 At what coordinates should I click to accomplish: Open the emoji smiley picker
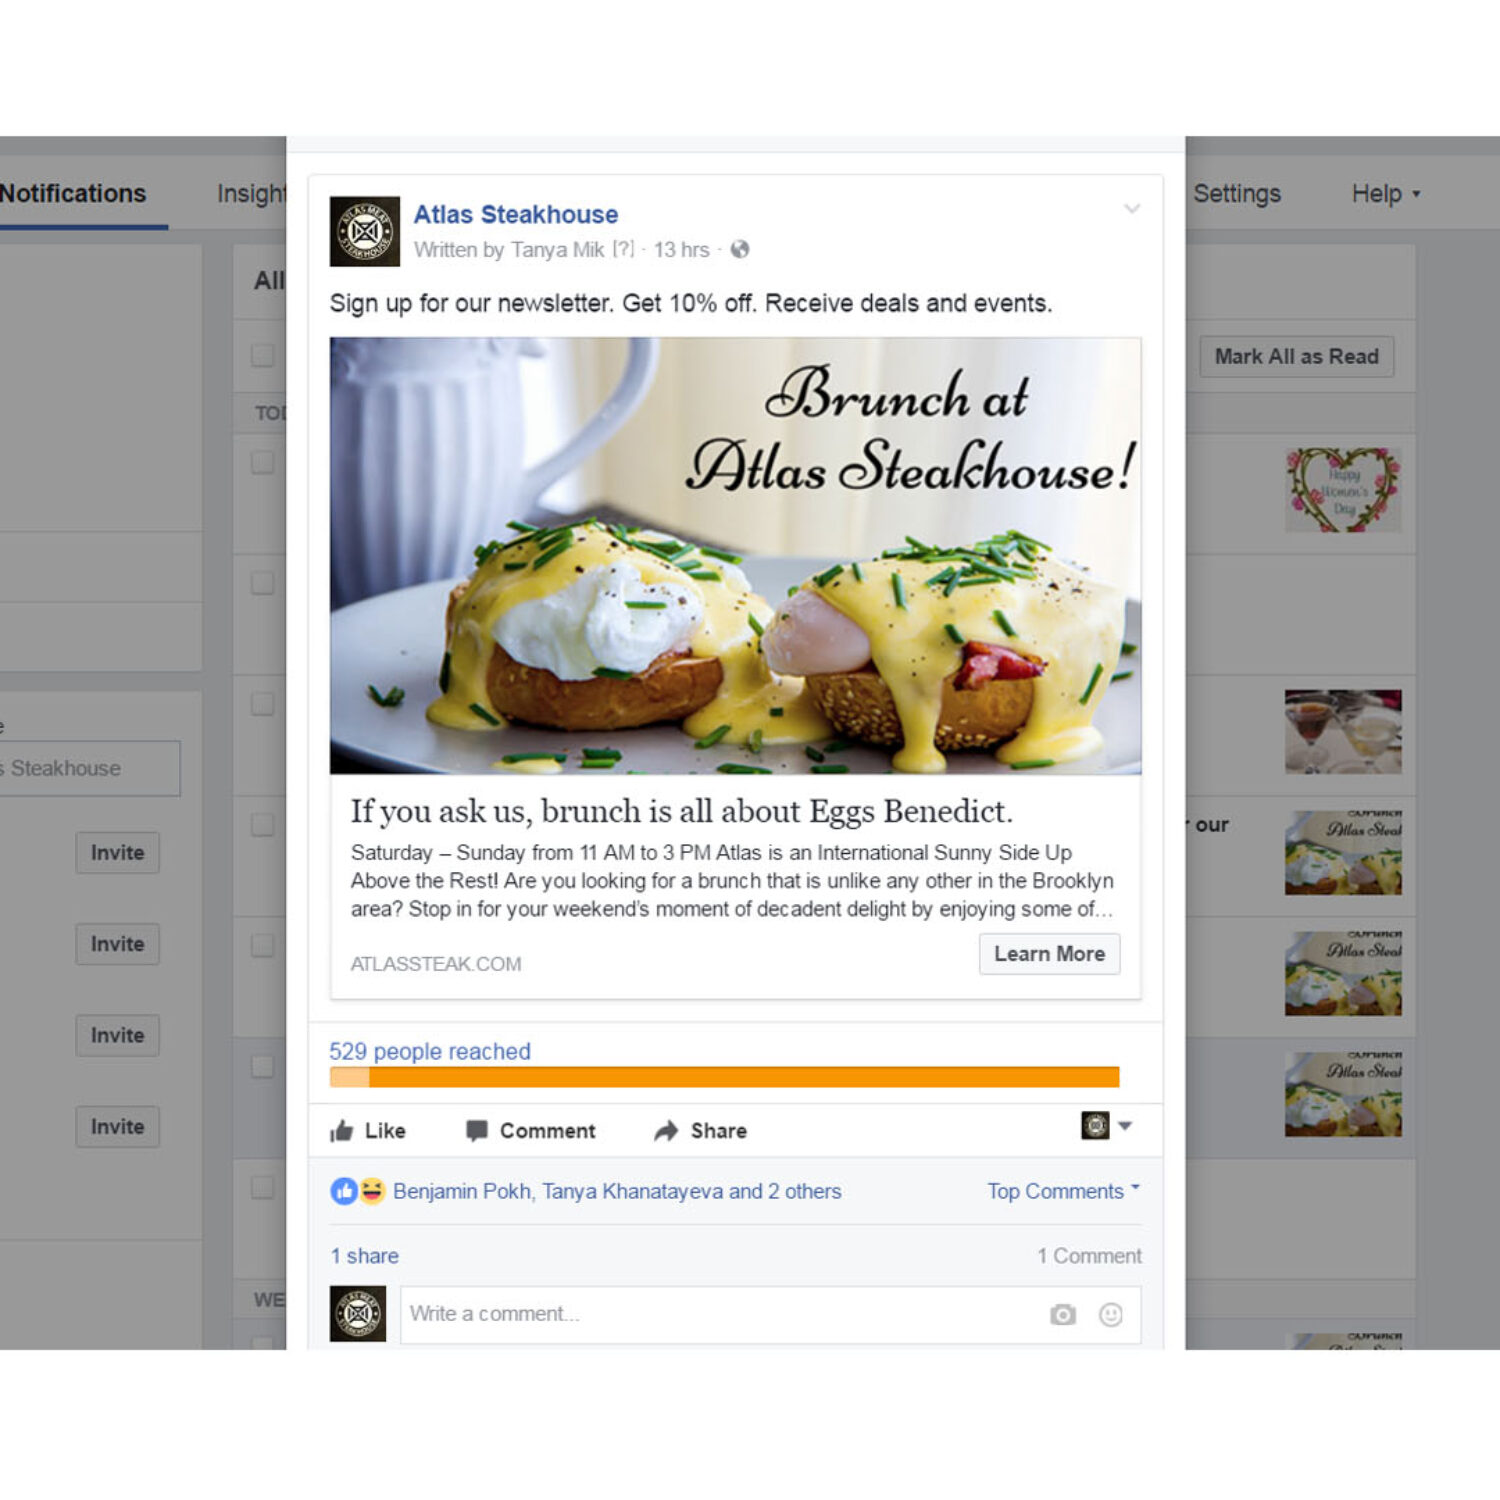pos(1110,1314)
